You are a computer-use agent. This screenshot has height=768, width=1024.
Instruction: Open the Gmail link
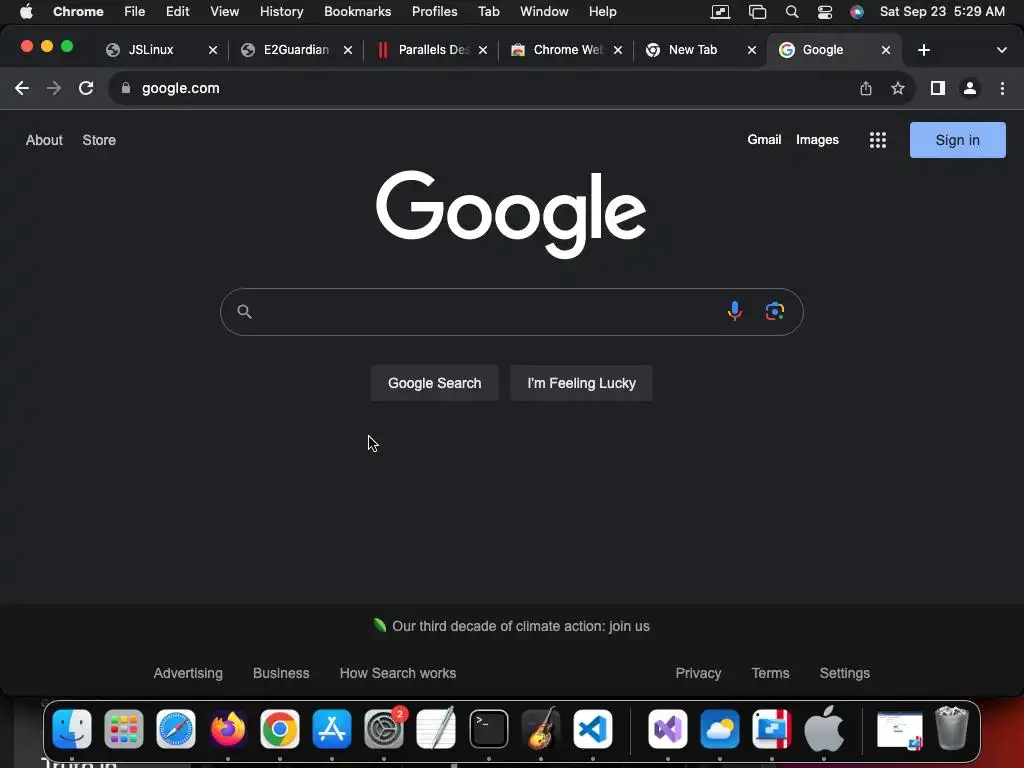764,140
